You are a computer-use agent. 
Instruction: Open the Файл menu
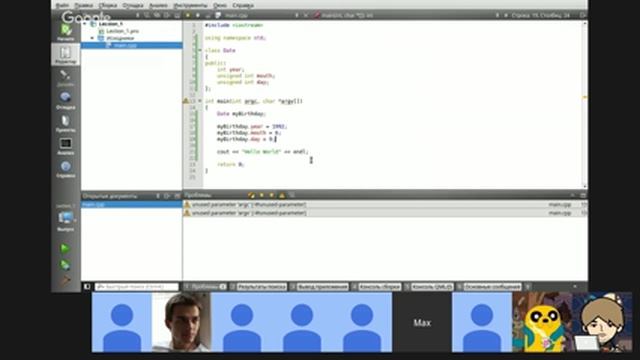(x=62, y=5)
